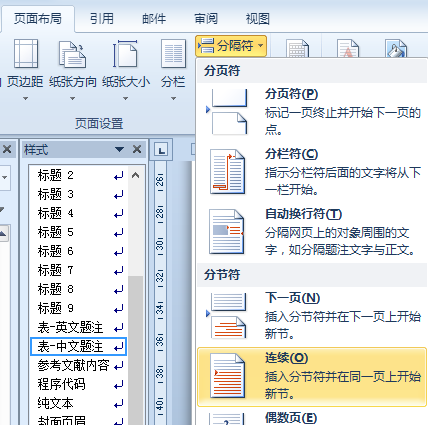This screenshot has width=428, height=425.
Task: Select the 标题 5 style
Action: [78, 232]
